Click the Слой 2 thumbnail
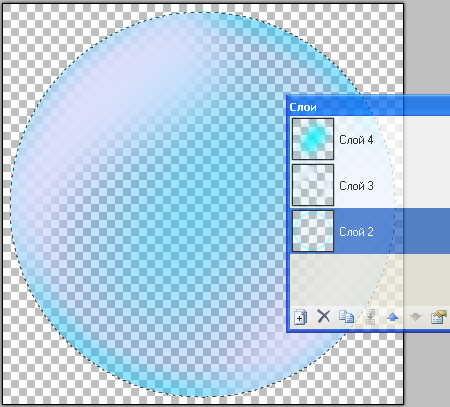 (313, 231)
